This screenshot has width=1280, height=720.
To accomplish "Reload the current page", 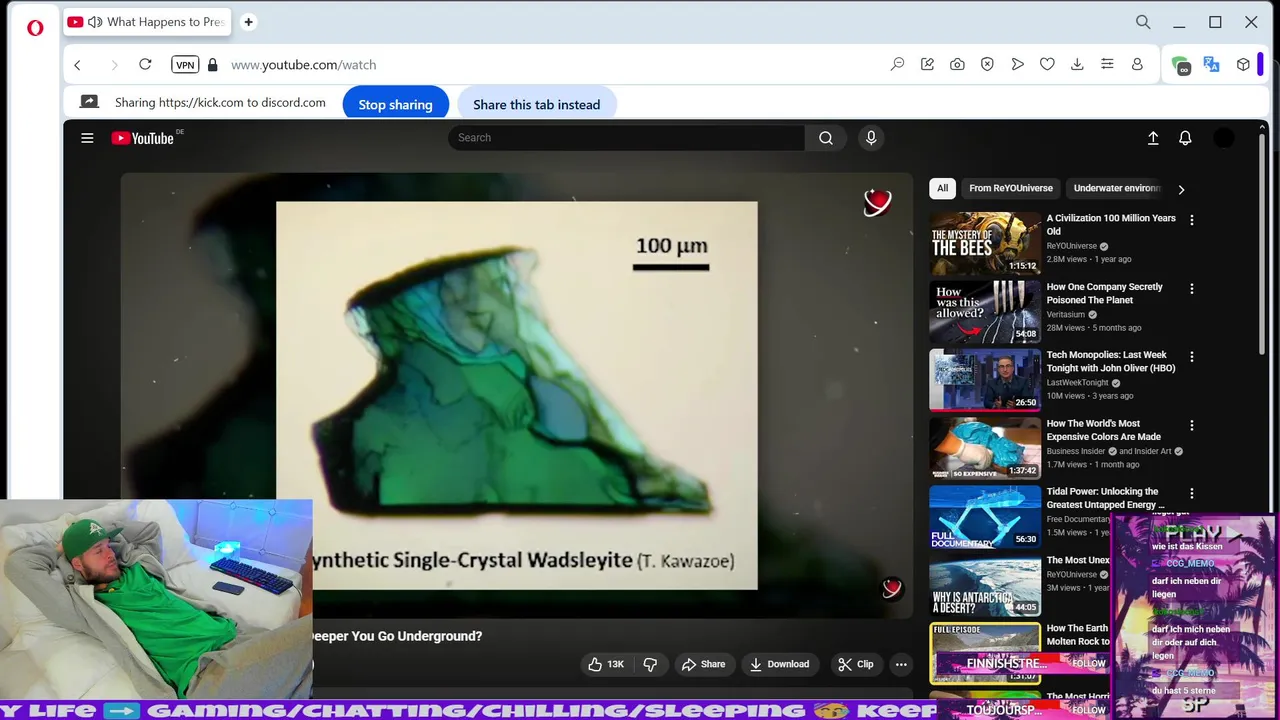I will [145, 64].
